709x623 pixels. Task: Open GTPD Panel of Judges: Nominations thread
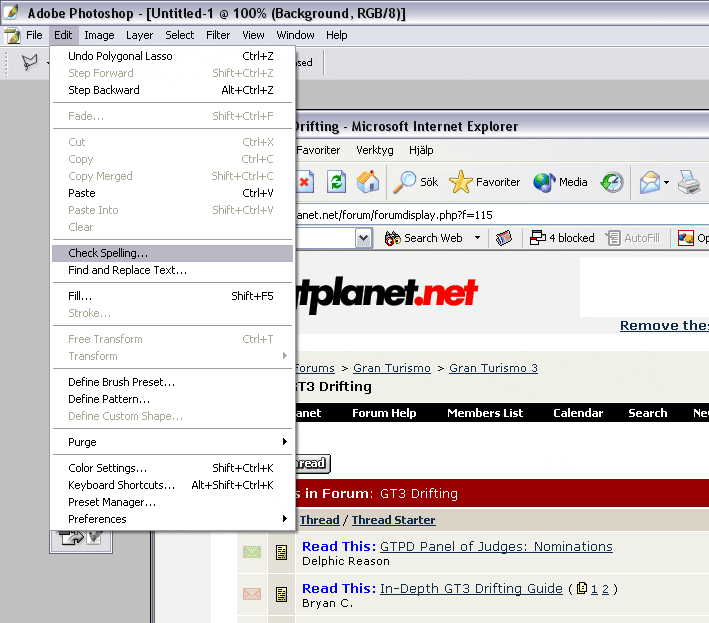pos(496,546)
